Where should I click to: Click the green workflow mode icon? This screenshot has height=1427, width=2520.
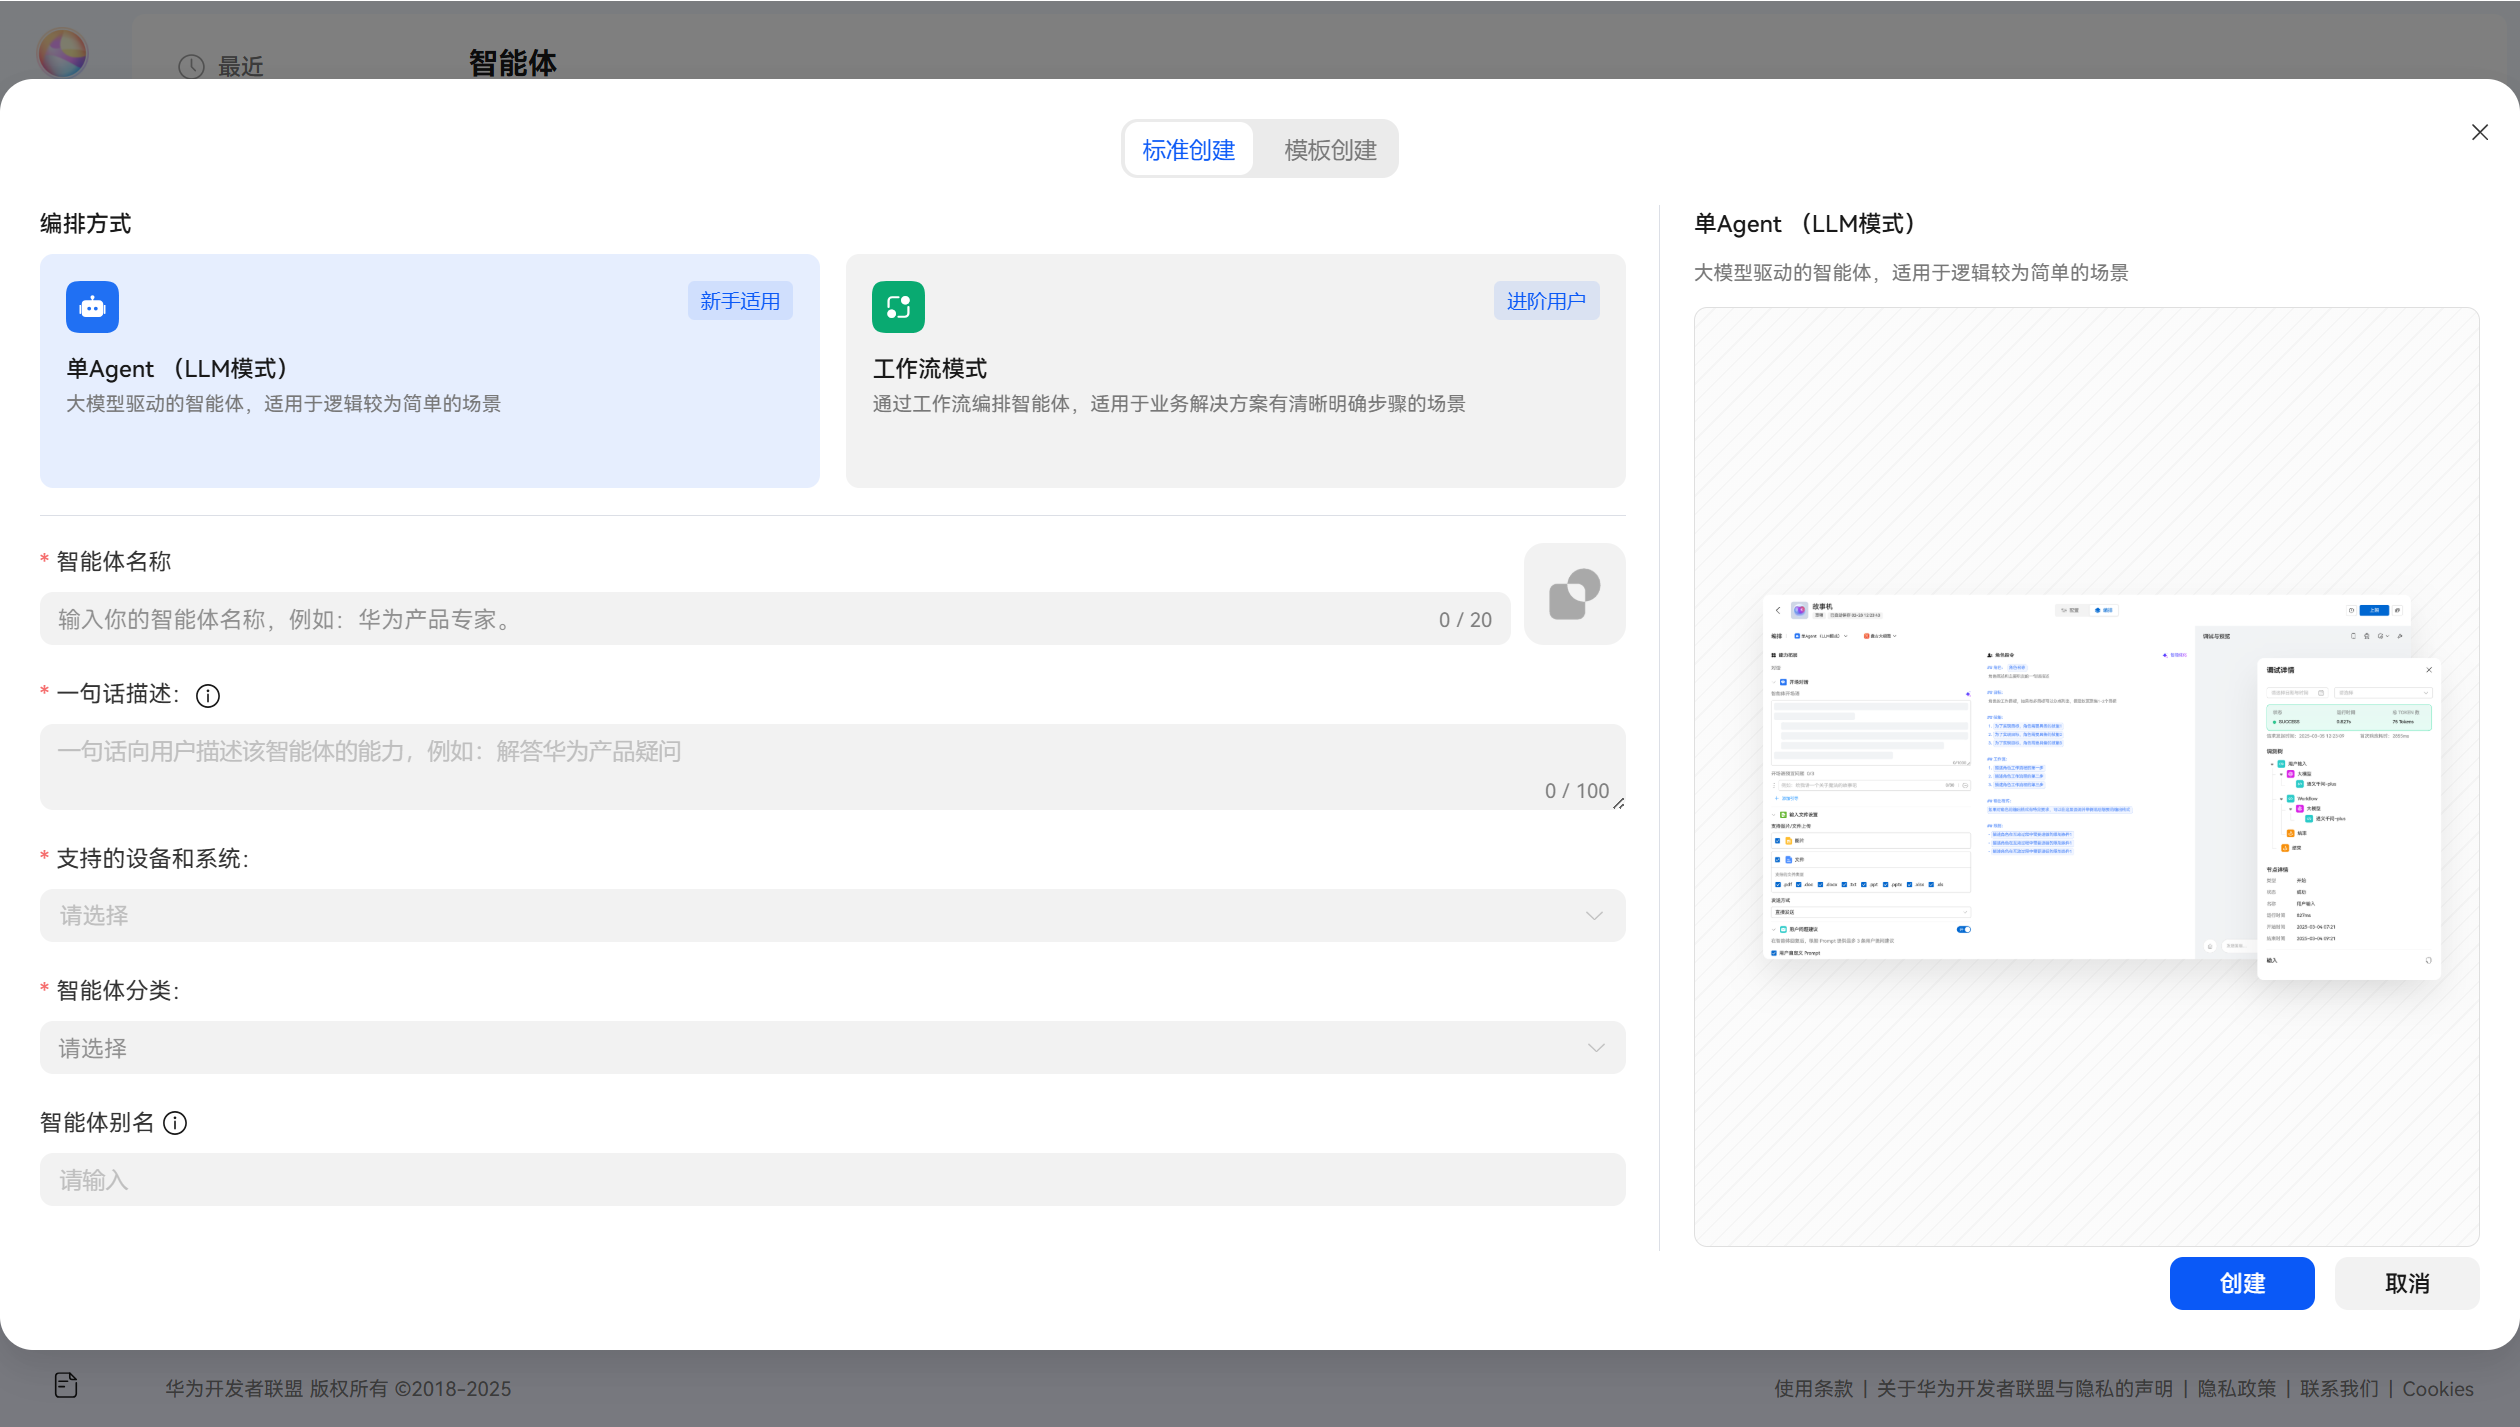(x=898, y=307)
